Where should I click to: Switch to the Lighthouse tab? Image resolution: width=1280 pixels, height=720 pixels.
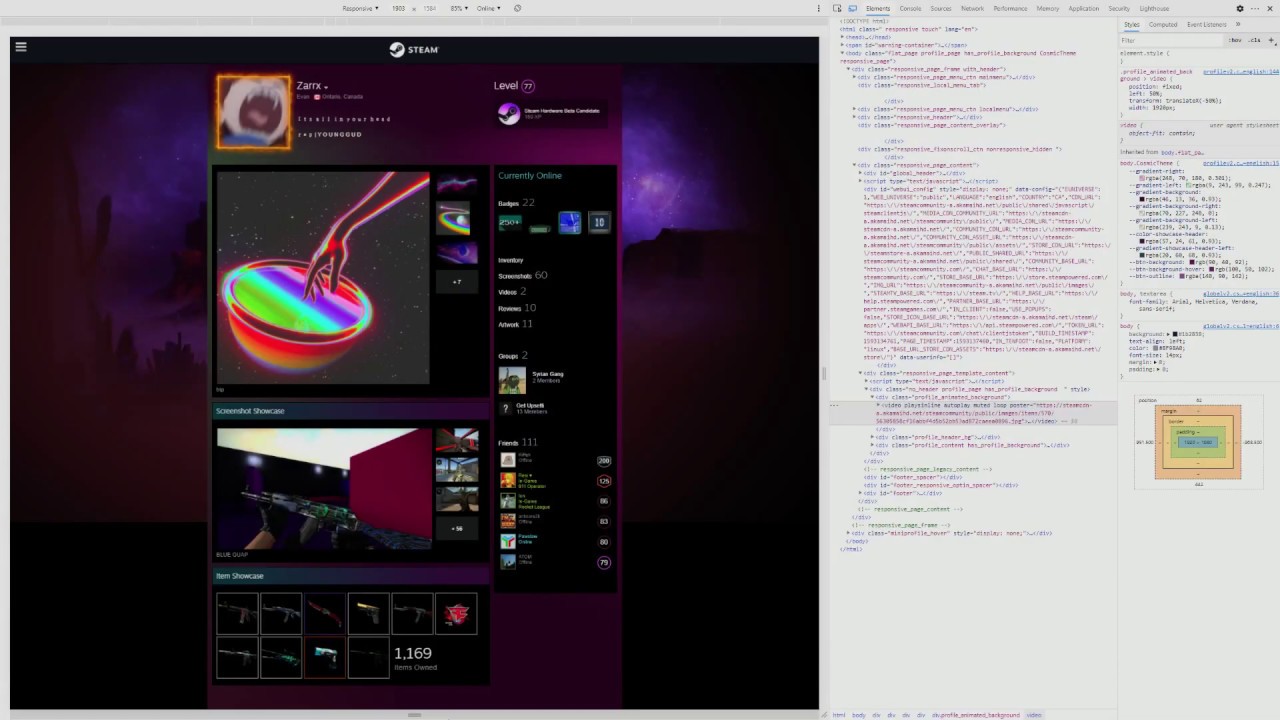click(x=1154, y=8)
